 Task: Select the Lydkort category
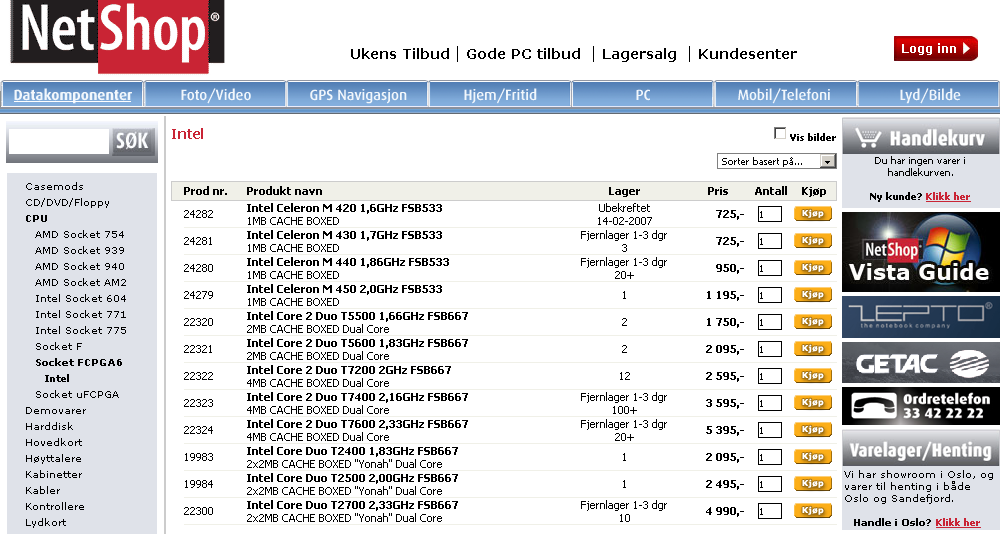point(46,522)
